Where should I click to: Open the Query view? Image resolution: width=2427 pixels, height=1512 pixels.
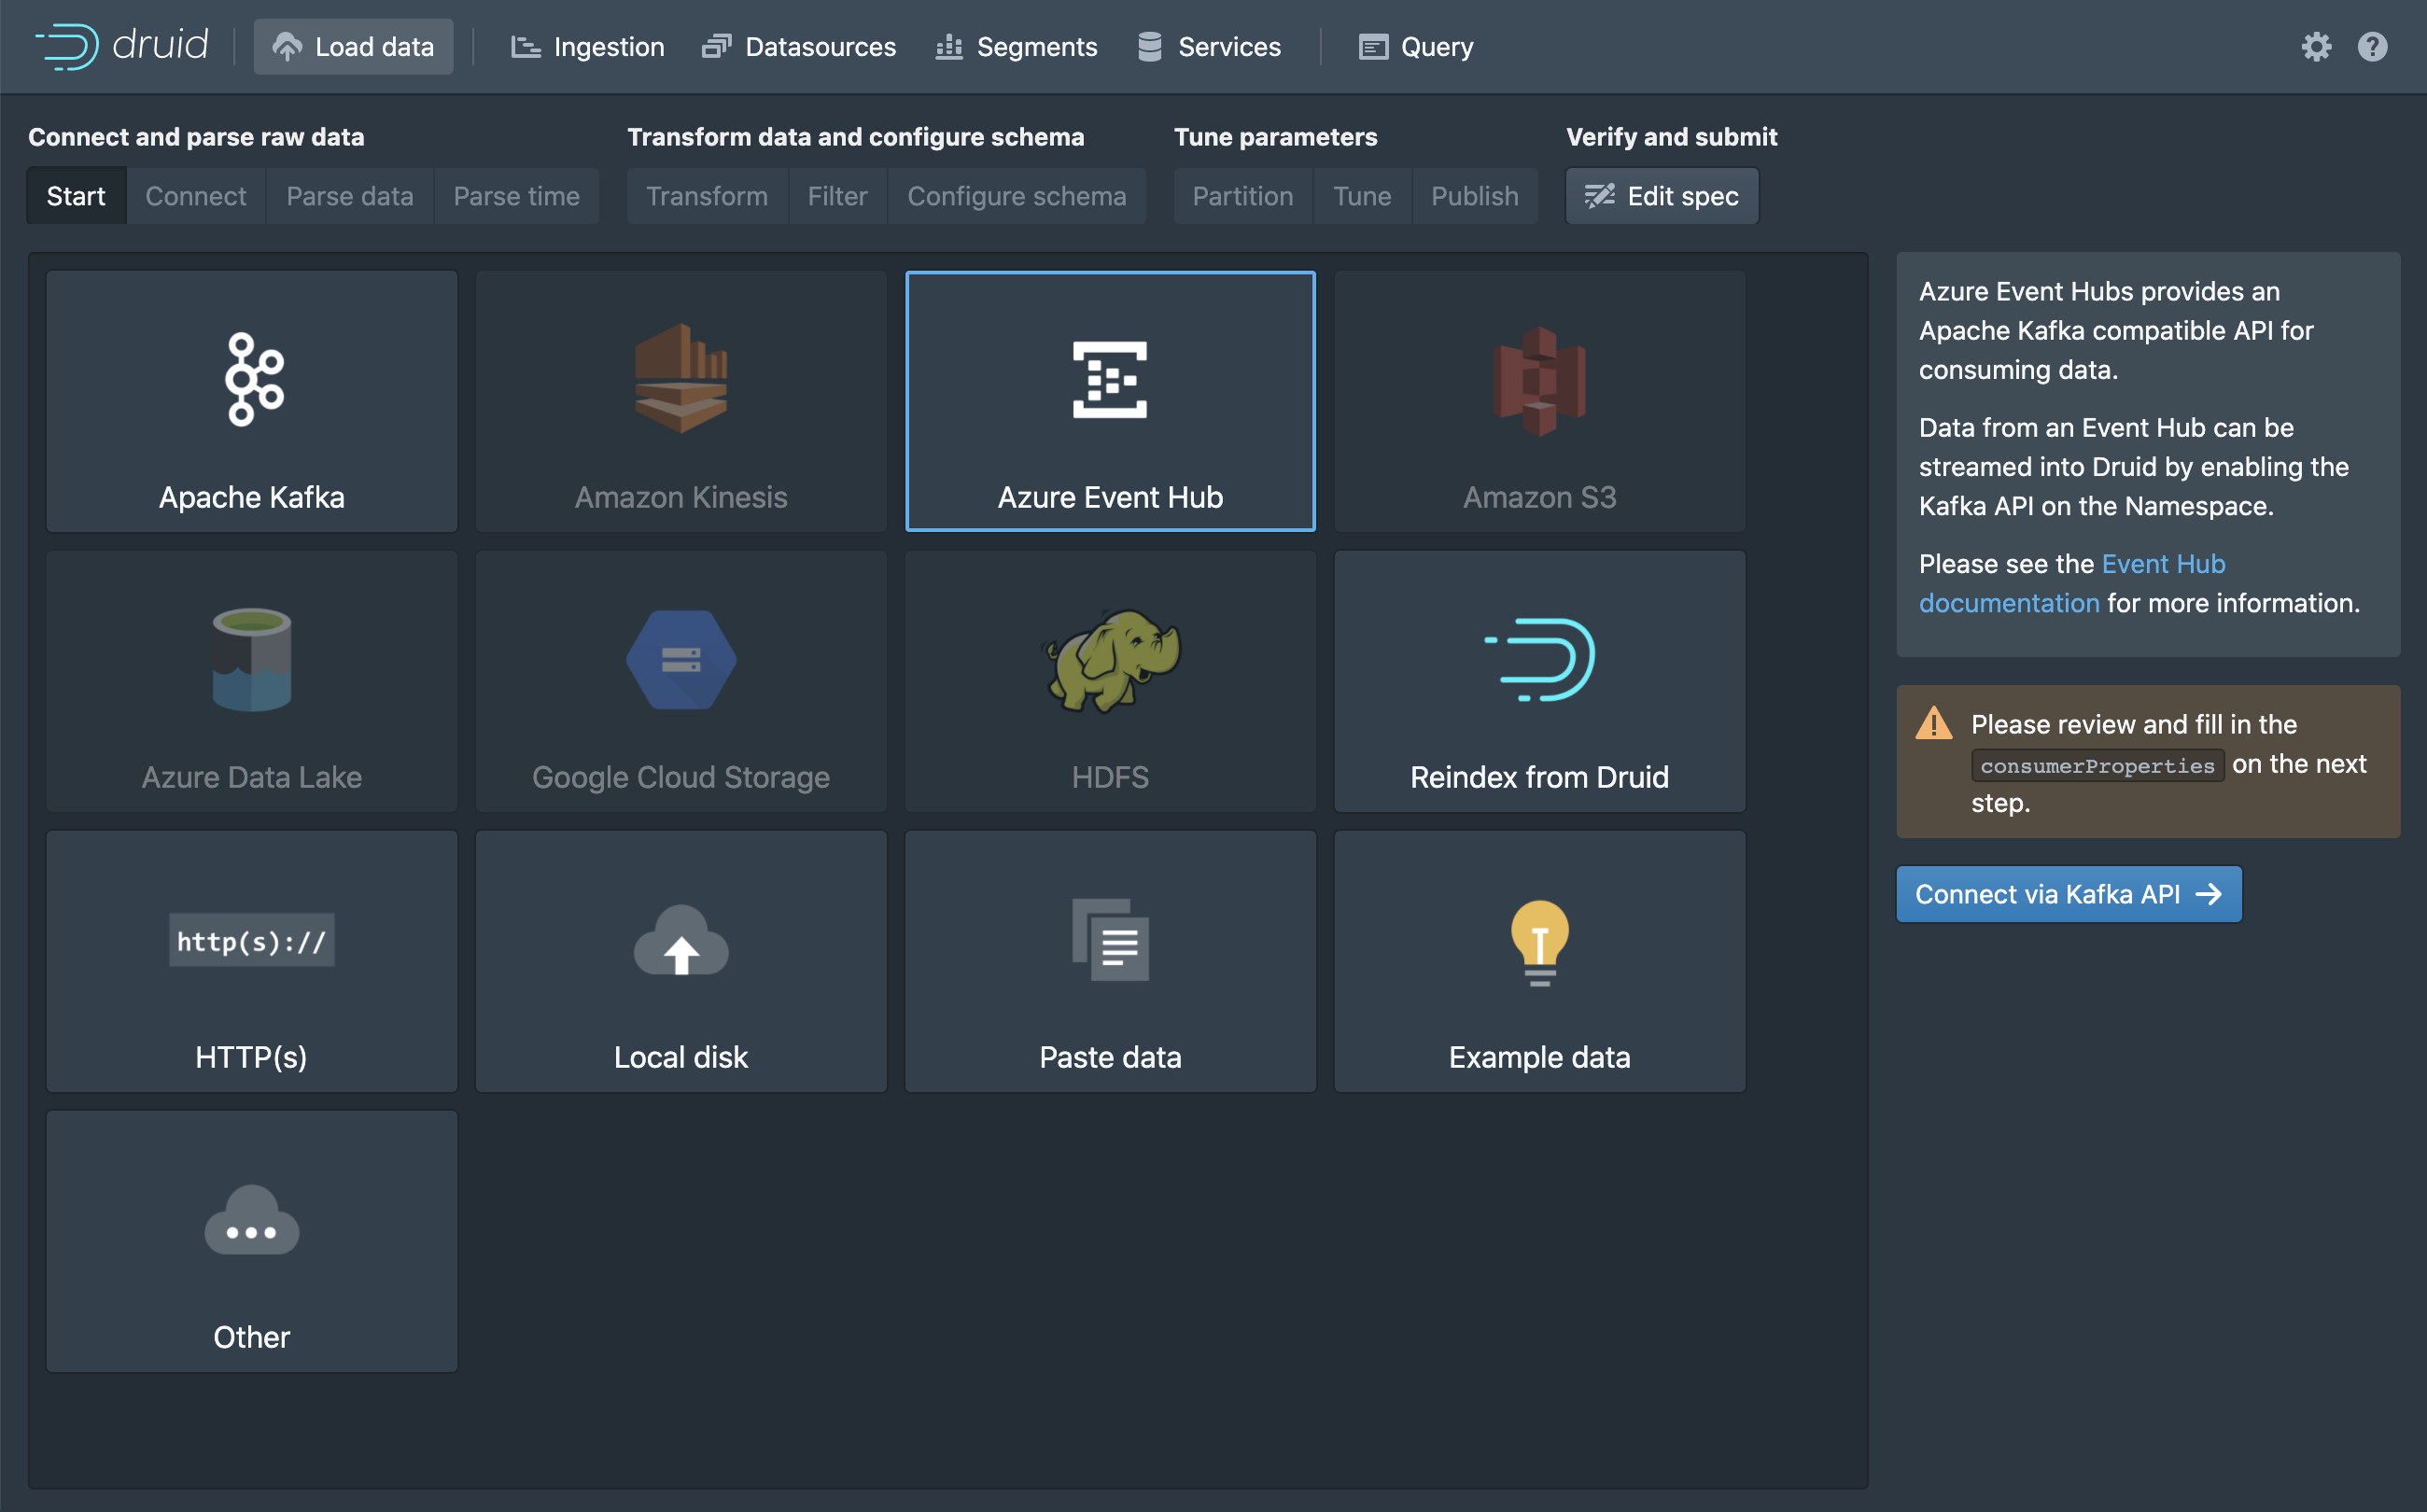pos(1416,47)
